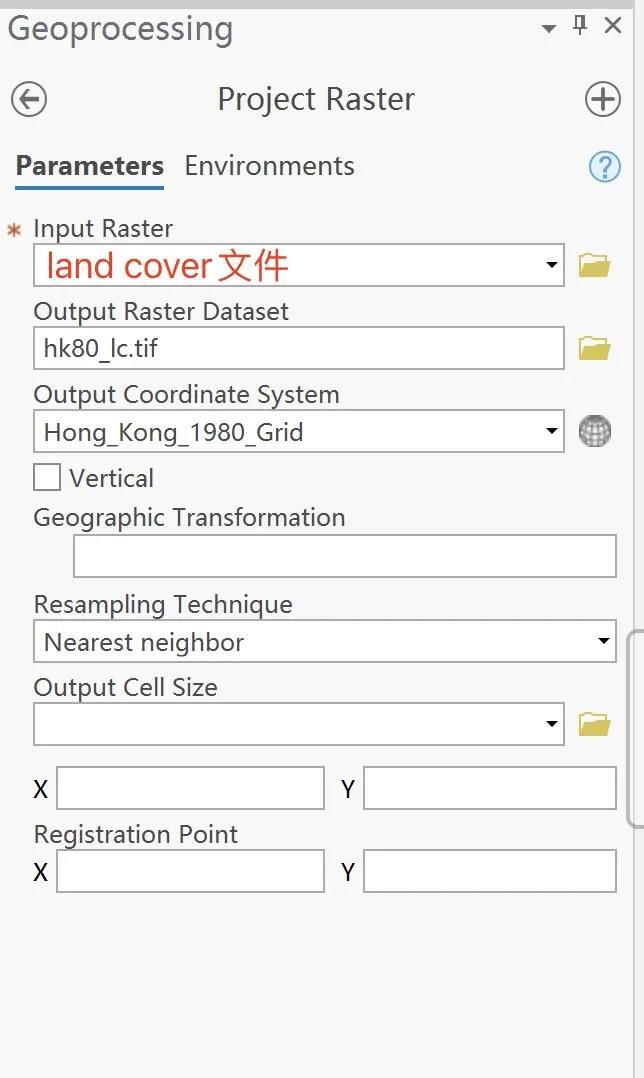Expand the Input Raster dropdown
Viewport: 644px width, 1078px height.
coord(551,266)
